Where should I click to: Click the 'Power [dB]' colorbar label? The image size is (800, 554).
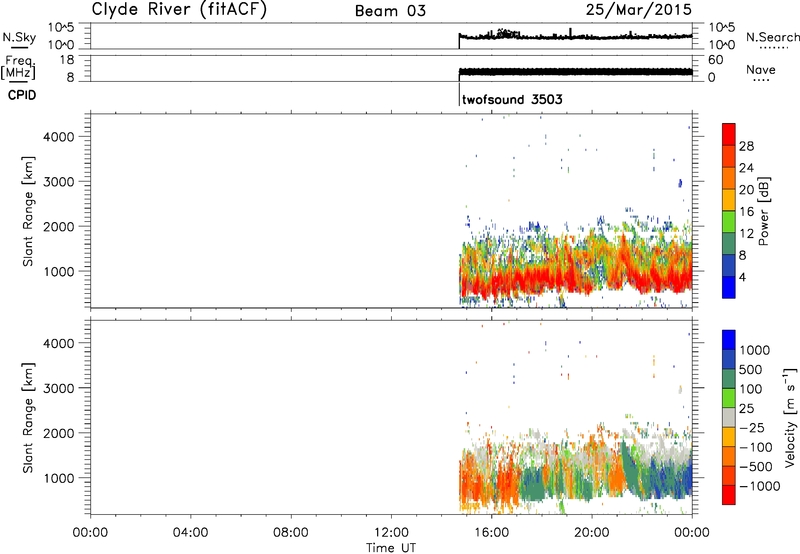[x=763, y=211]
